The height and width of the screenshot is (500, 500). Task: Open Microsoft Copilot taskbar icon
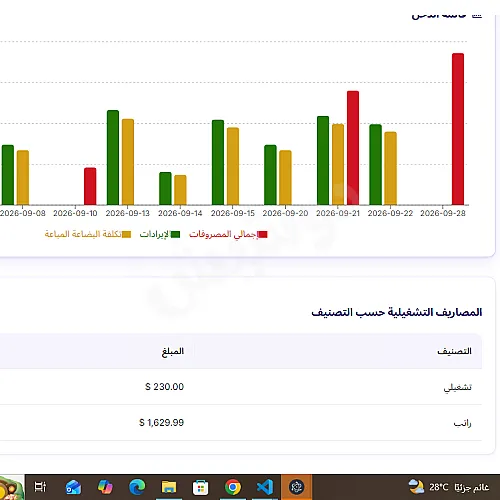tap(105, 487)
